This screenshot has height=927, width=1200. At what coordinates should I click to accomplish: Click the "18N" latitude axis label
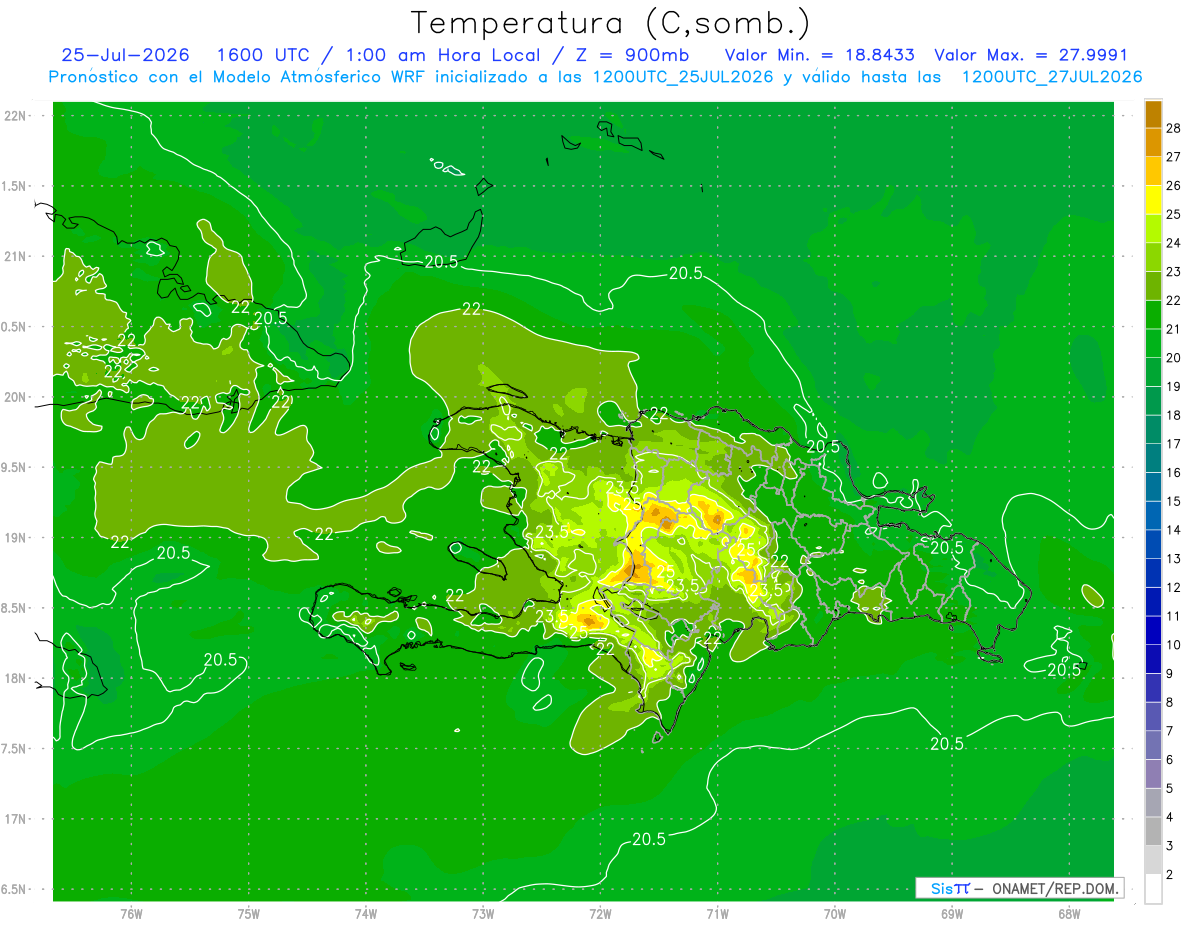tap(14, 679)
